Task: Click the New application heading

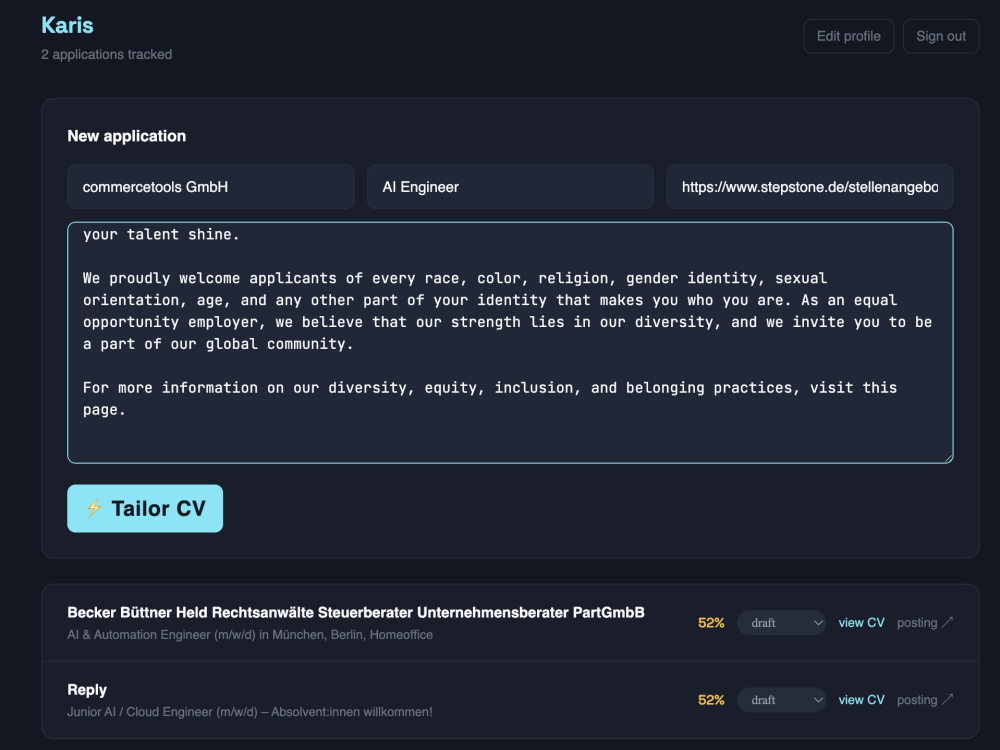Action: coord(126,136)
